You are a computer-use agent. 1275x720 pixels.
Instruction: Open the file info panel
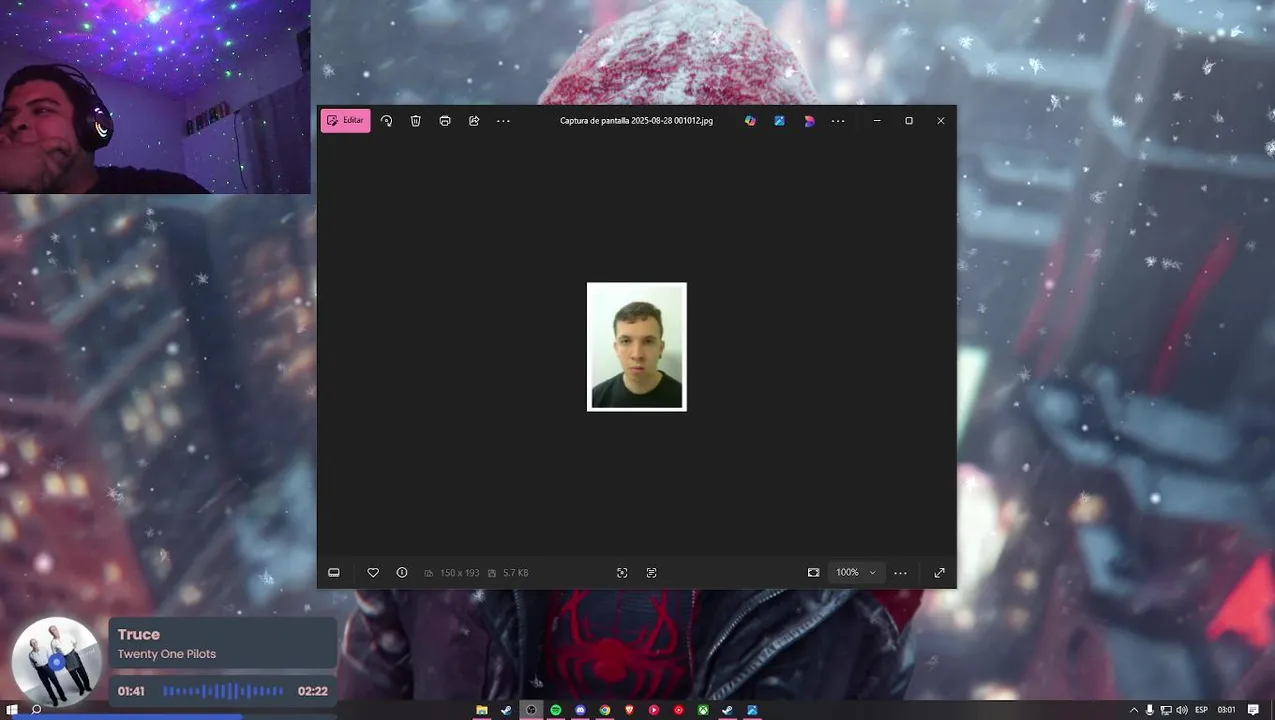click(x=402, y=573)
